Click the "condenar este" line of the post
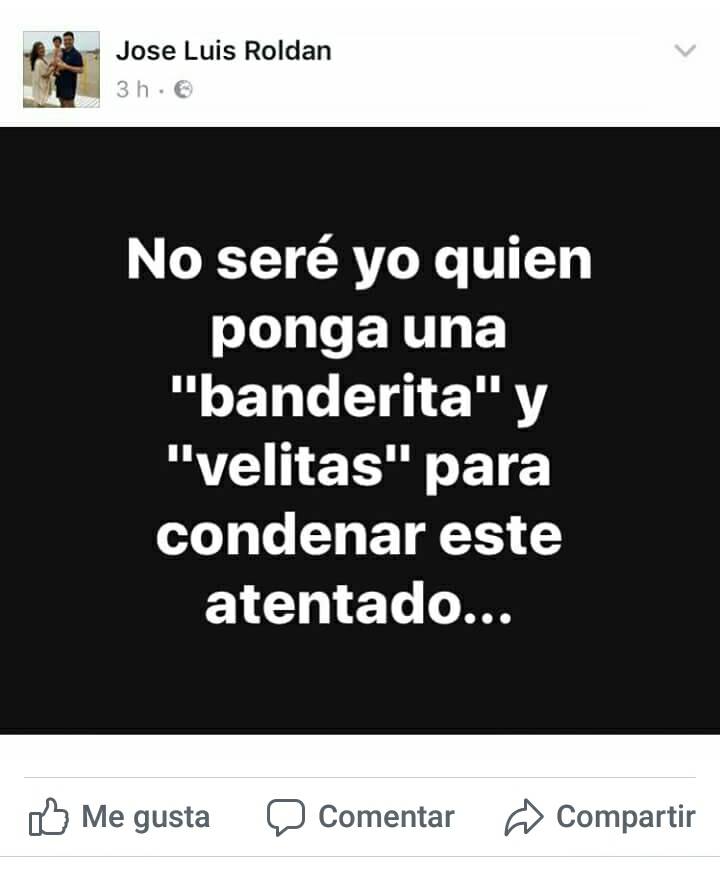The width and height of the screenshot is (720, 871). coord(359,535)
